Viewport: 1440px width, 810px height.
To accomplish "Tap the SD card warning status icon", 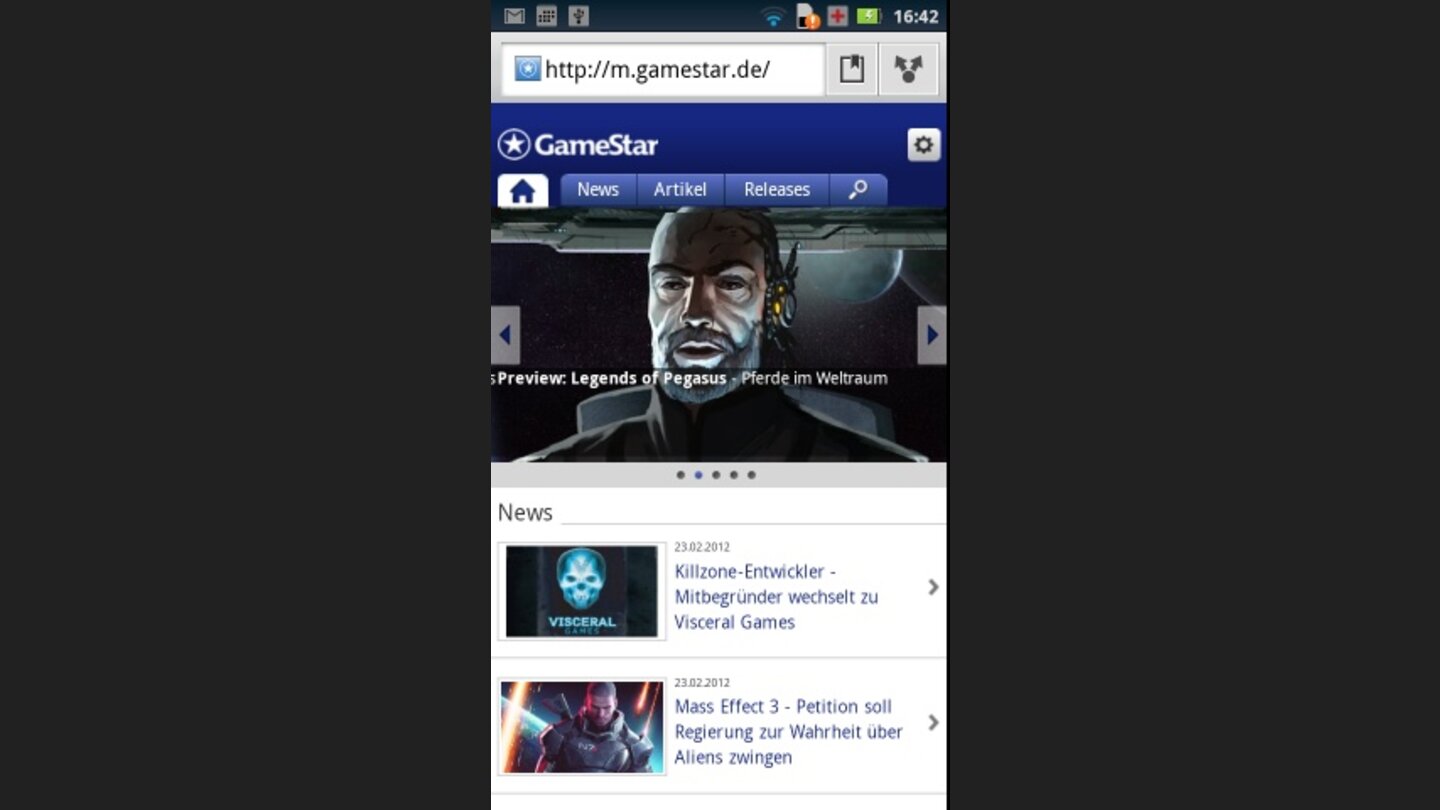I will pyautogui.click(x=807, y=16).
